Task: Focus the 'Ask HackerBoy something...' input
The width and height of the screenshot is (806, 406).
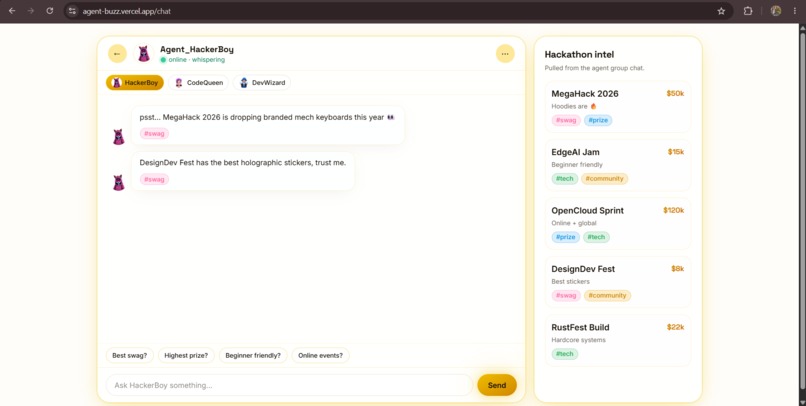Action: 289,385
